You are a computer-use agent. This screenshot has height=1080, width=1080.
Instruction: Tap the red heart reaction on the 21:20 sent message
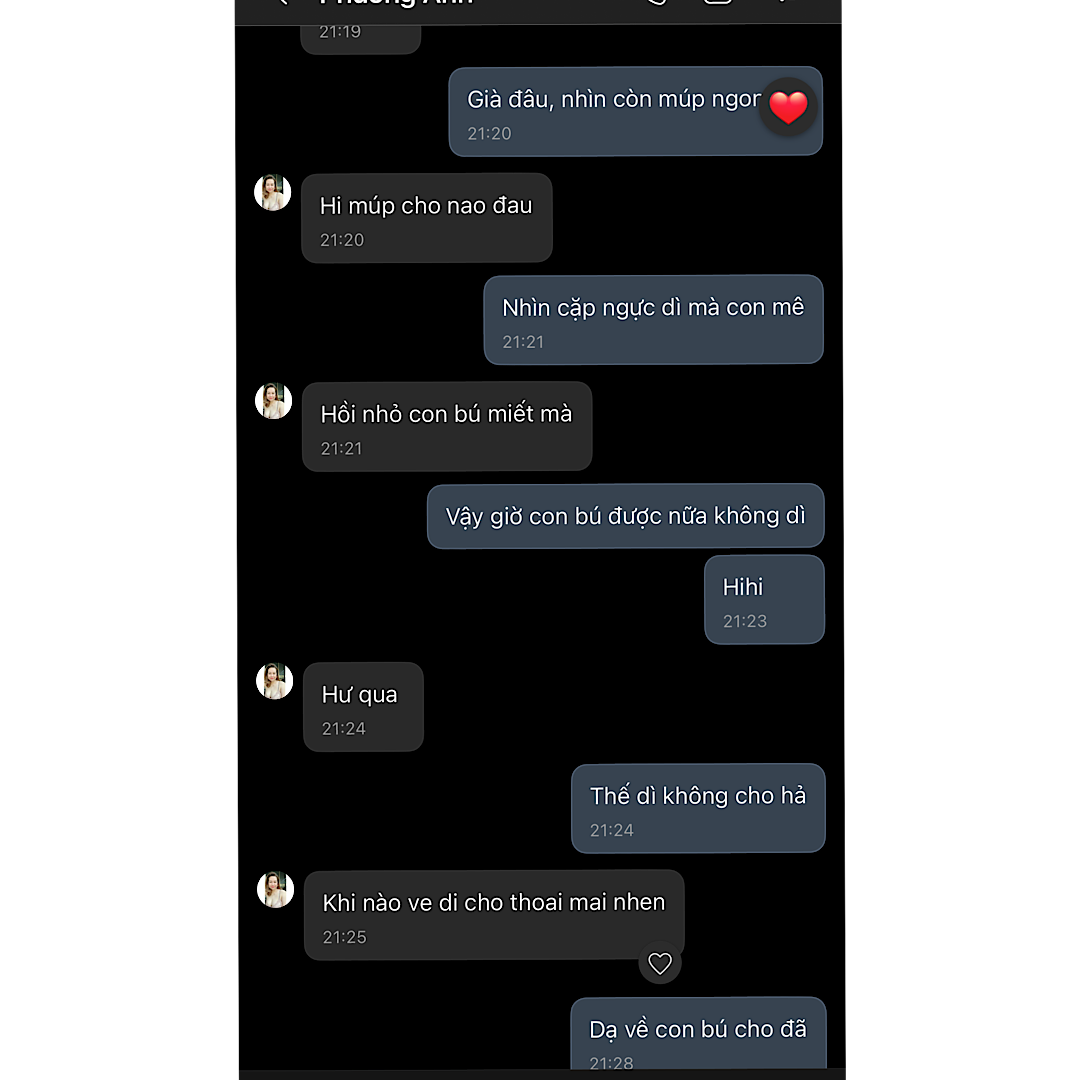[x=788, y=107]
